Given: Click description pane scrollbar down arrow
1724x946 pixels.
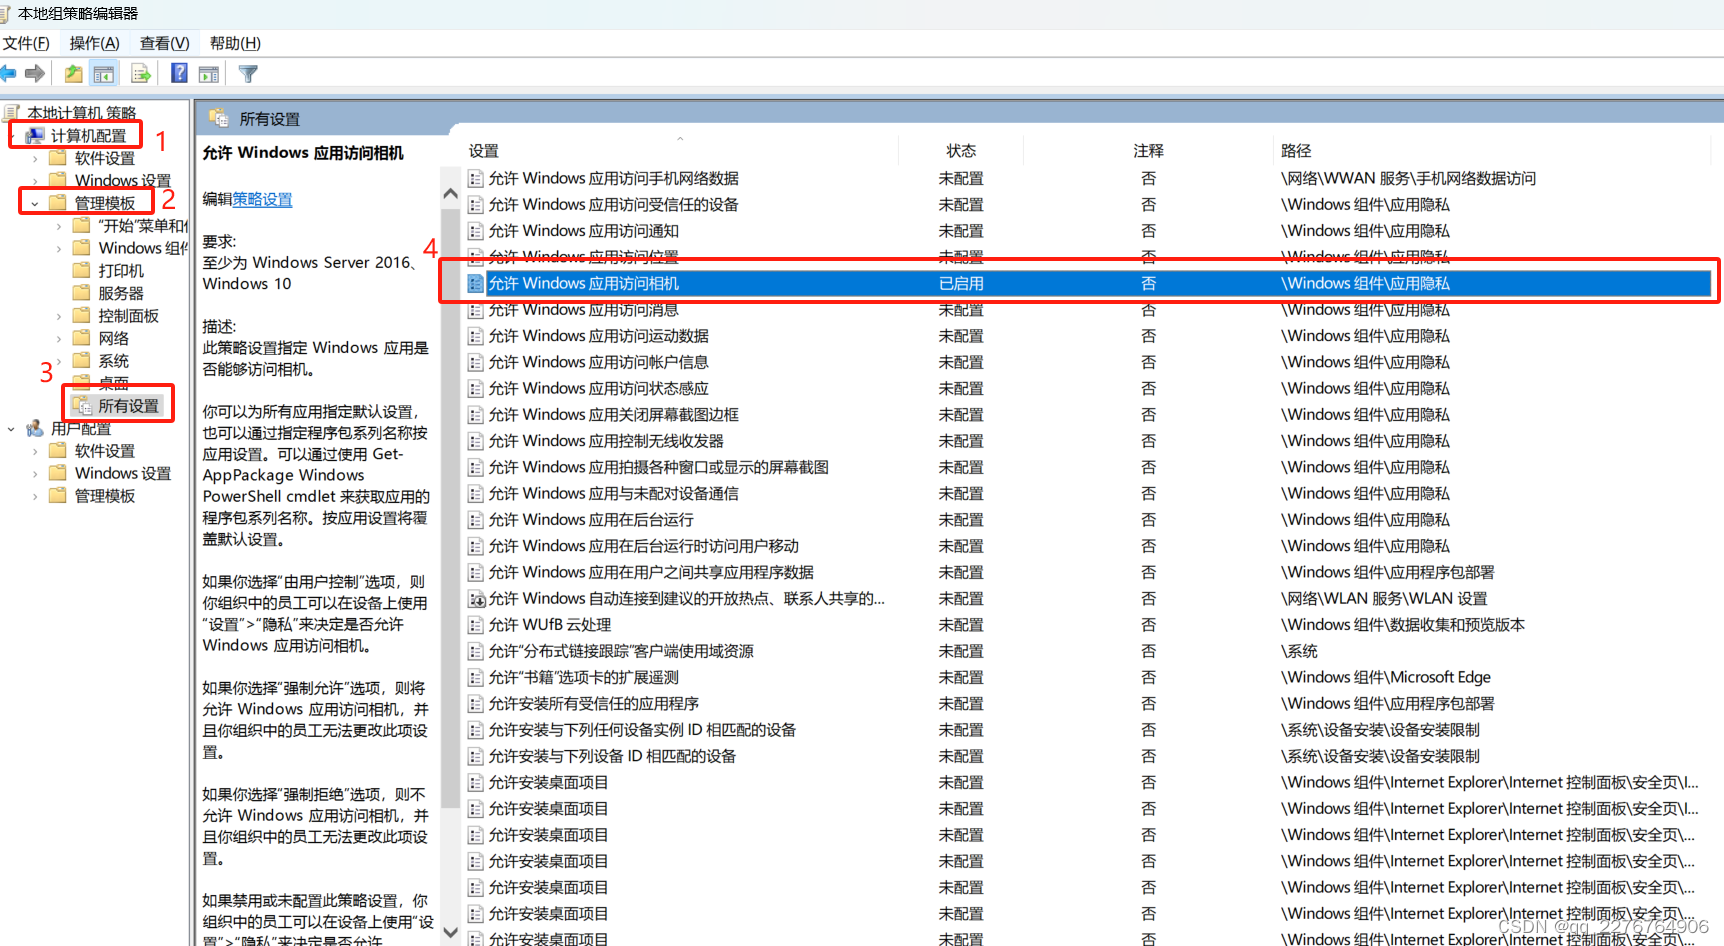Looking at the screenshot, I should tap(450, 932).
